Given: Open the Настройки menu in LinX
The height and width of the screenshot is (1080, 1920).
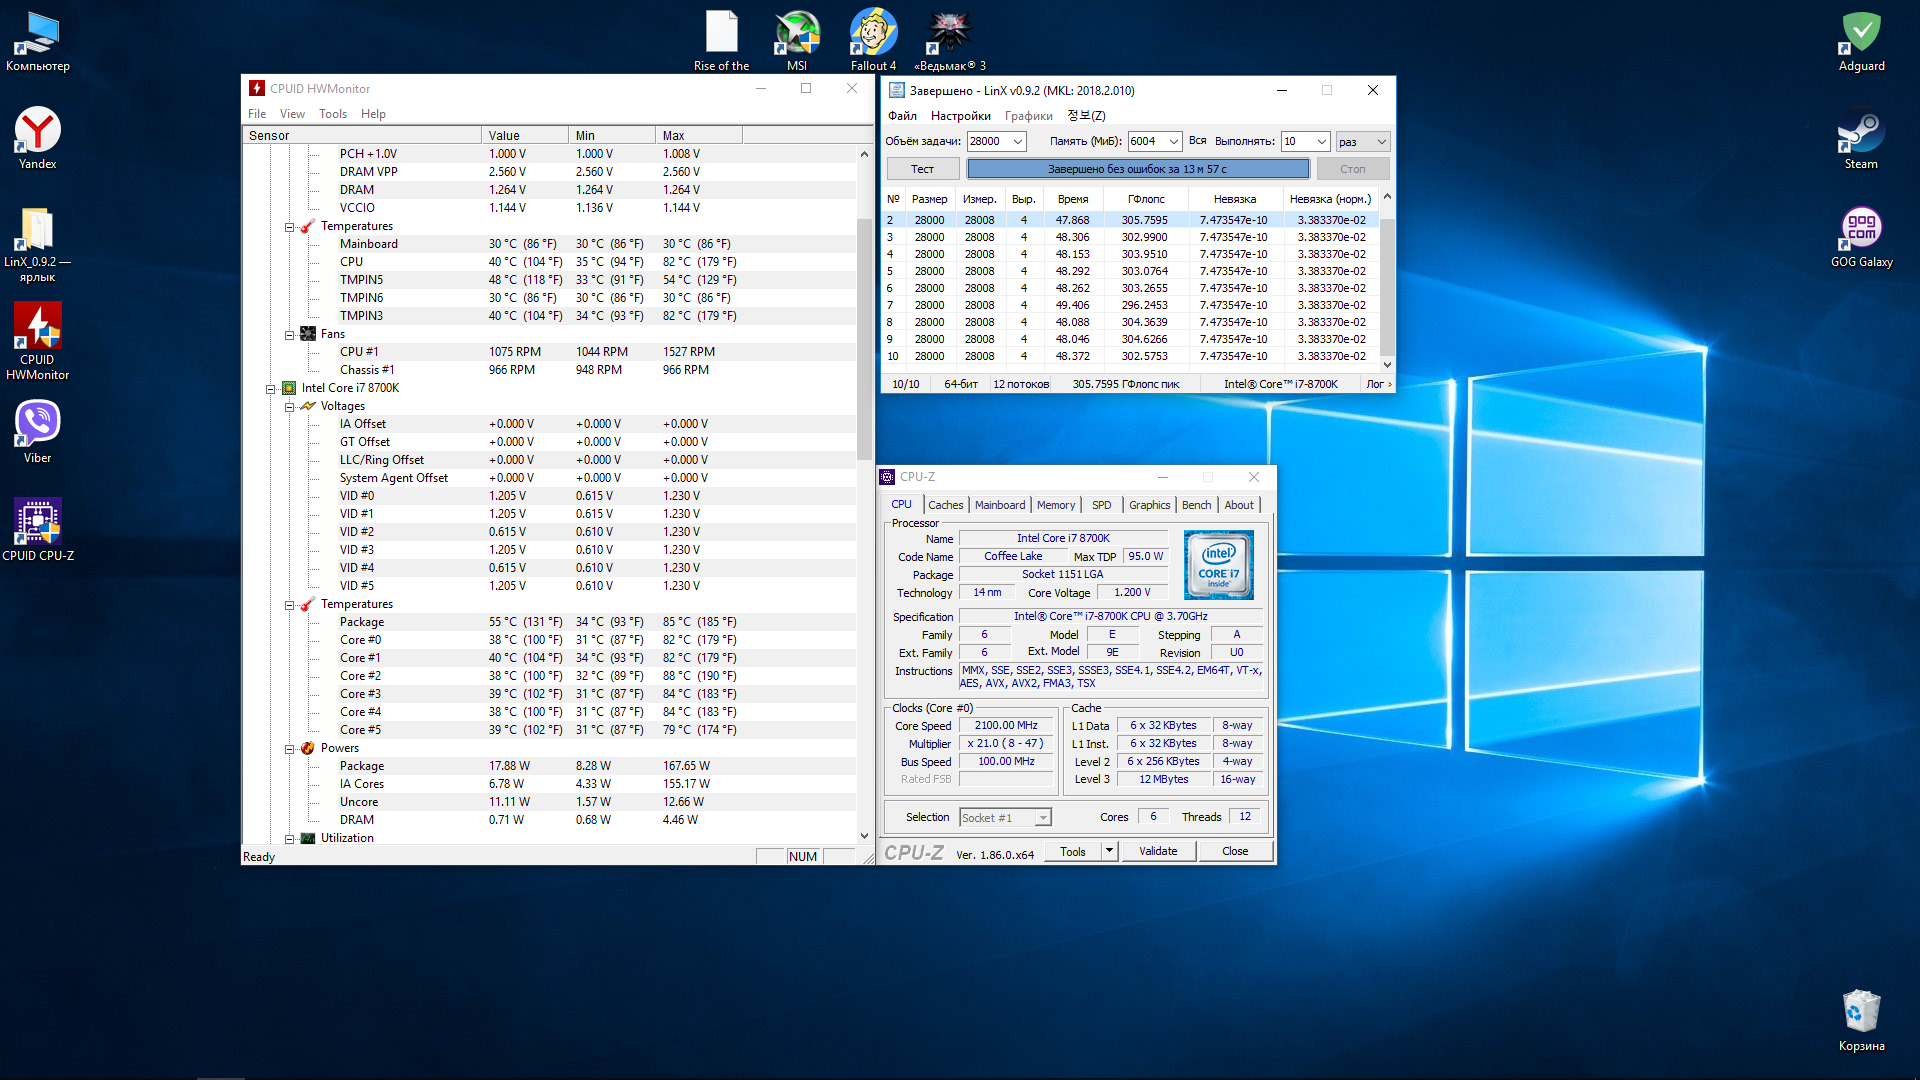Looking at the screenshot, I should pyautogui.click(x=960, y=116).
